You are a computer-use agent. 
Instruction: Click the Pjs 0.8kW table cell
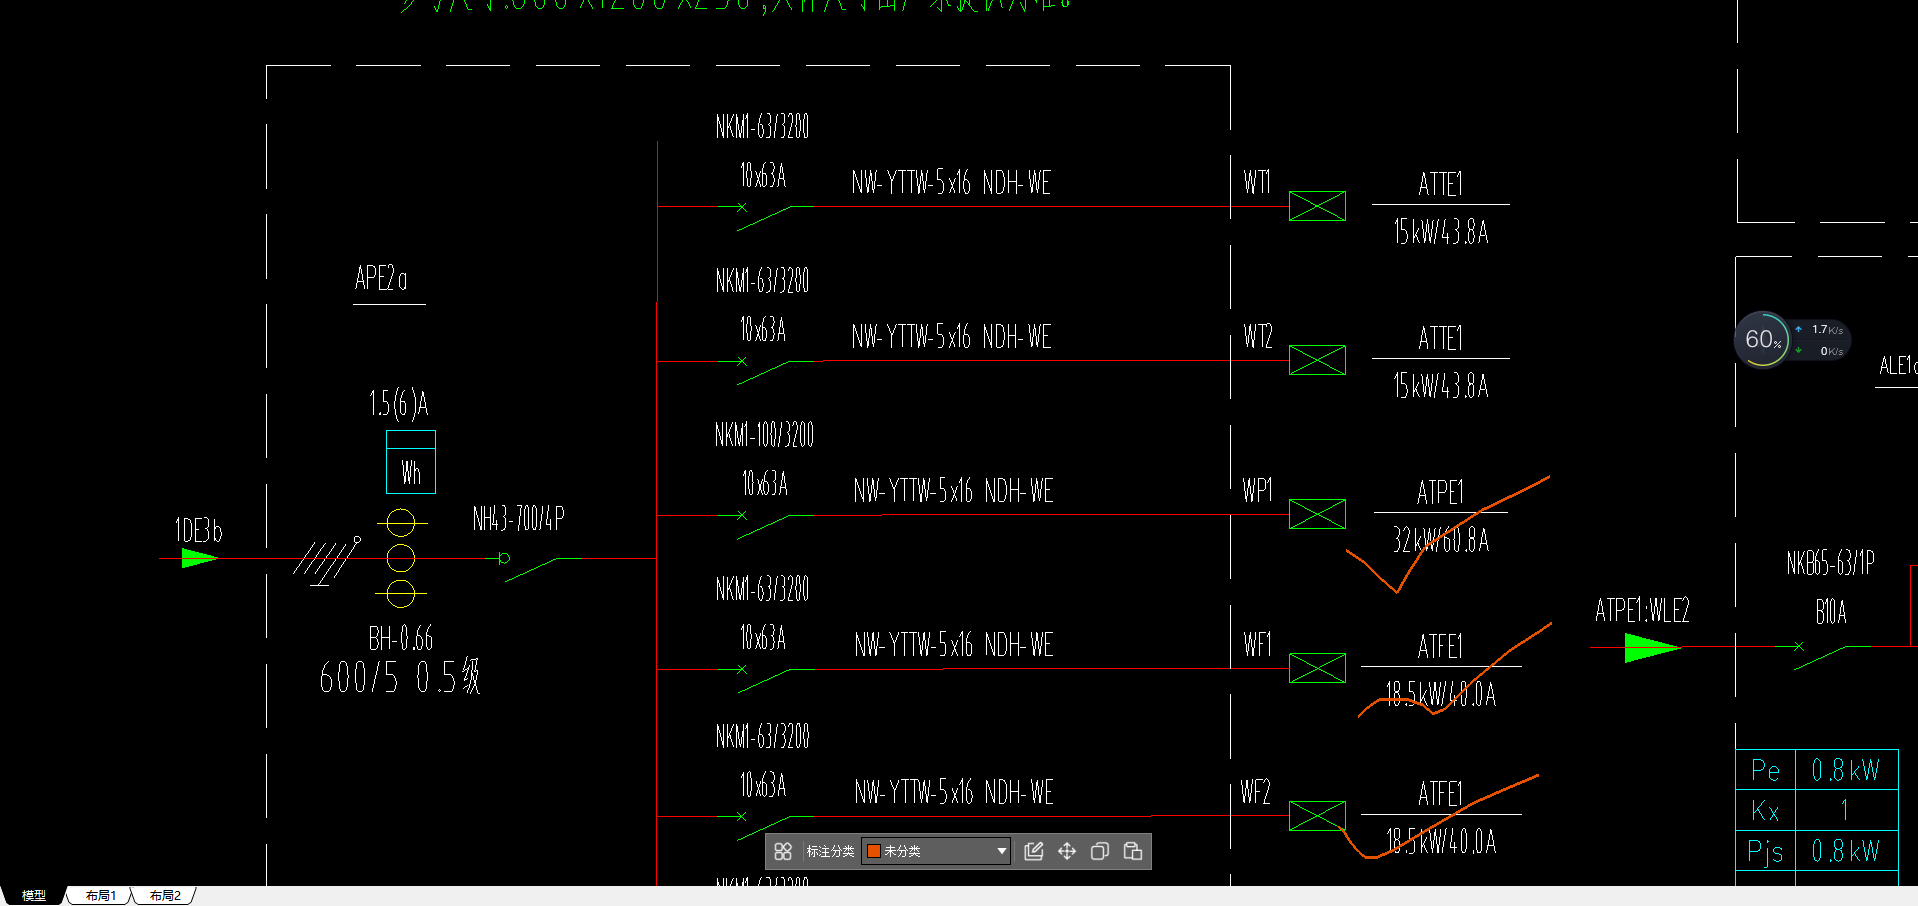[x=1845, y=851]
